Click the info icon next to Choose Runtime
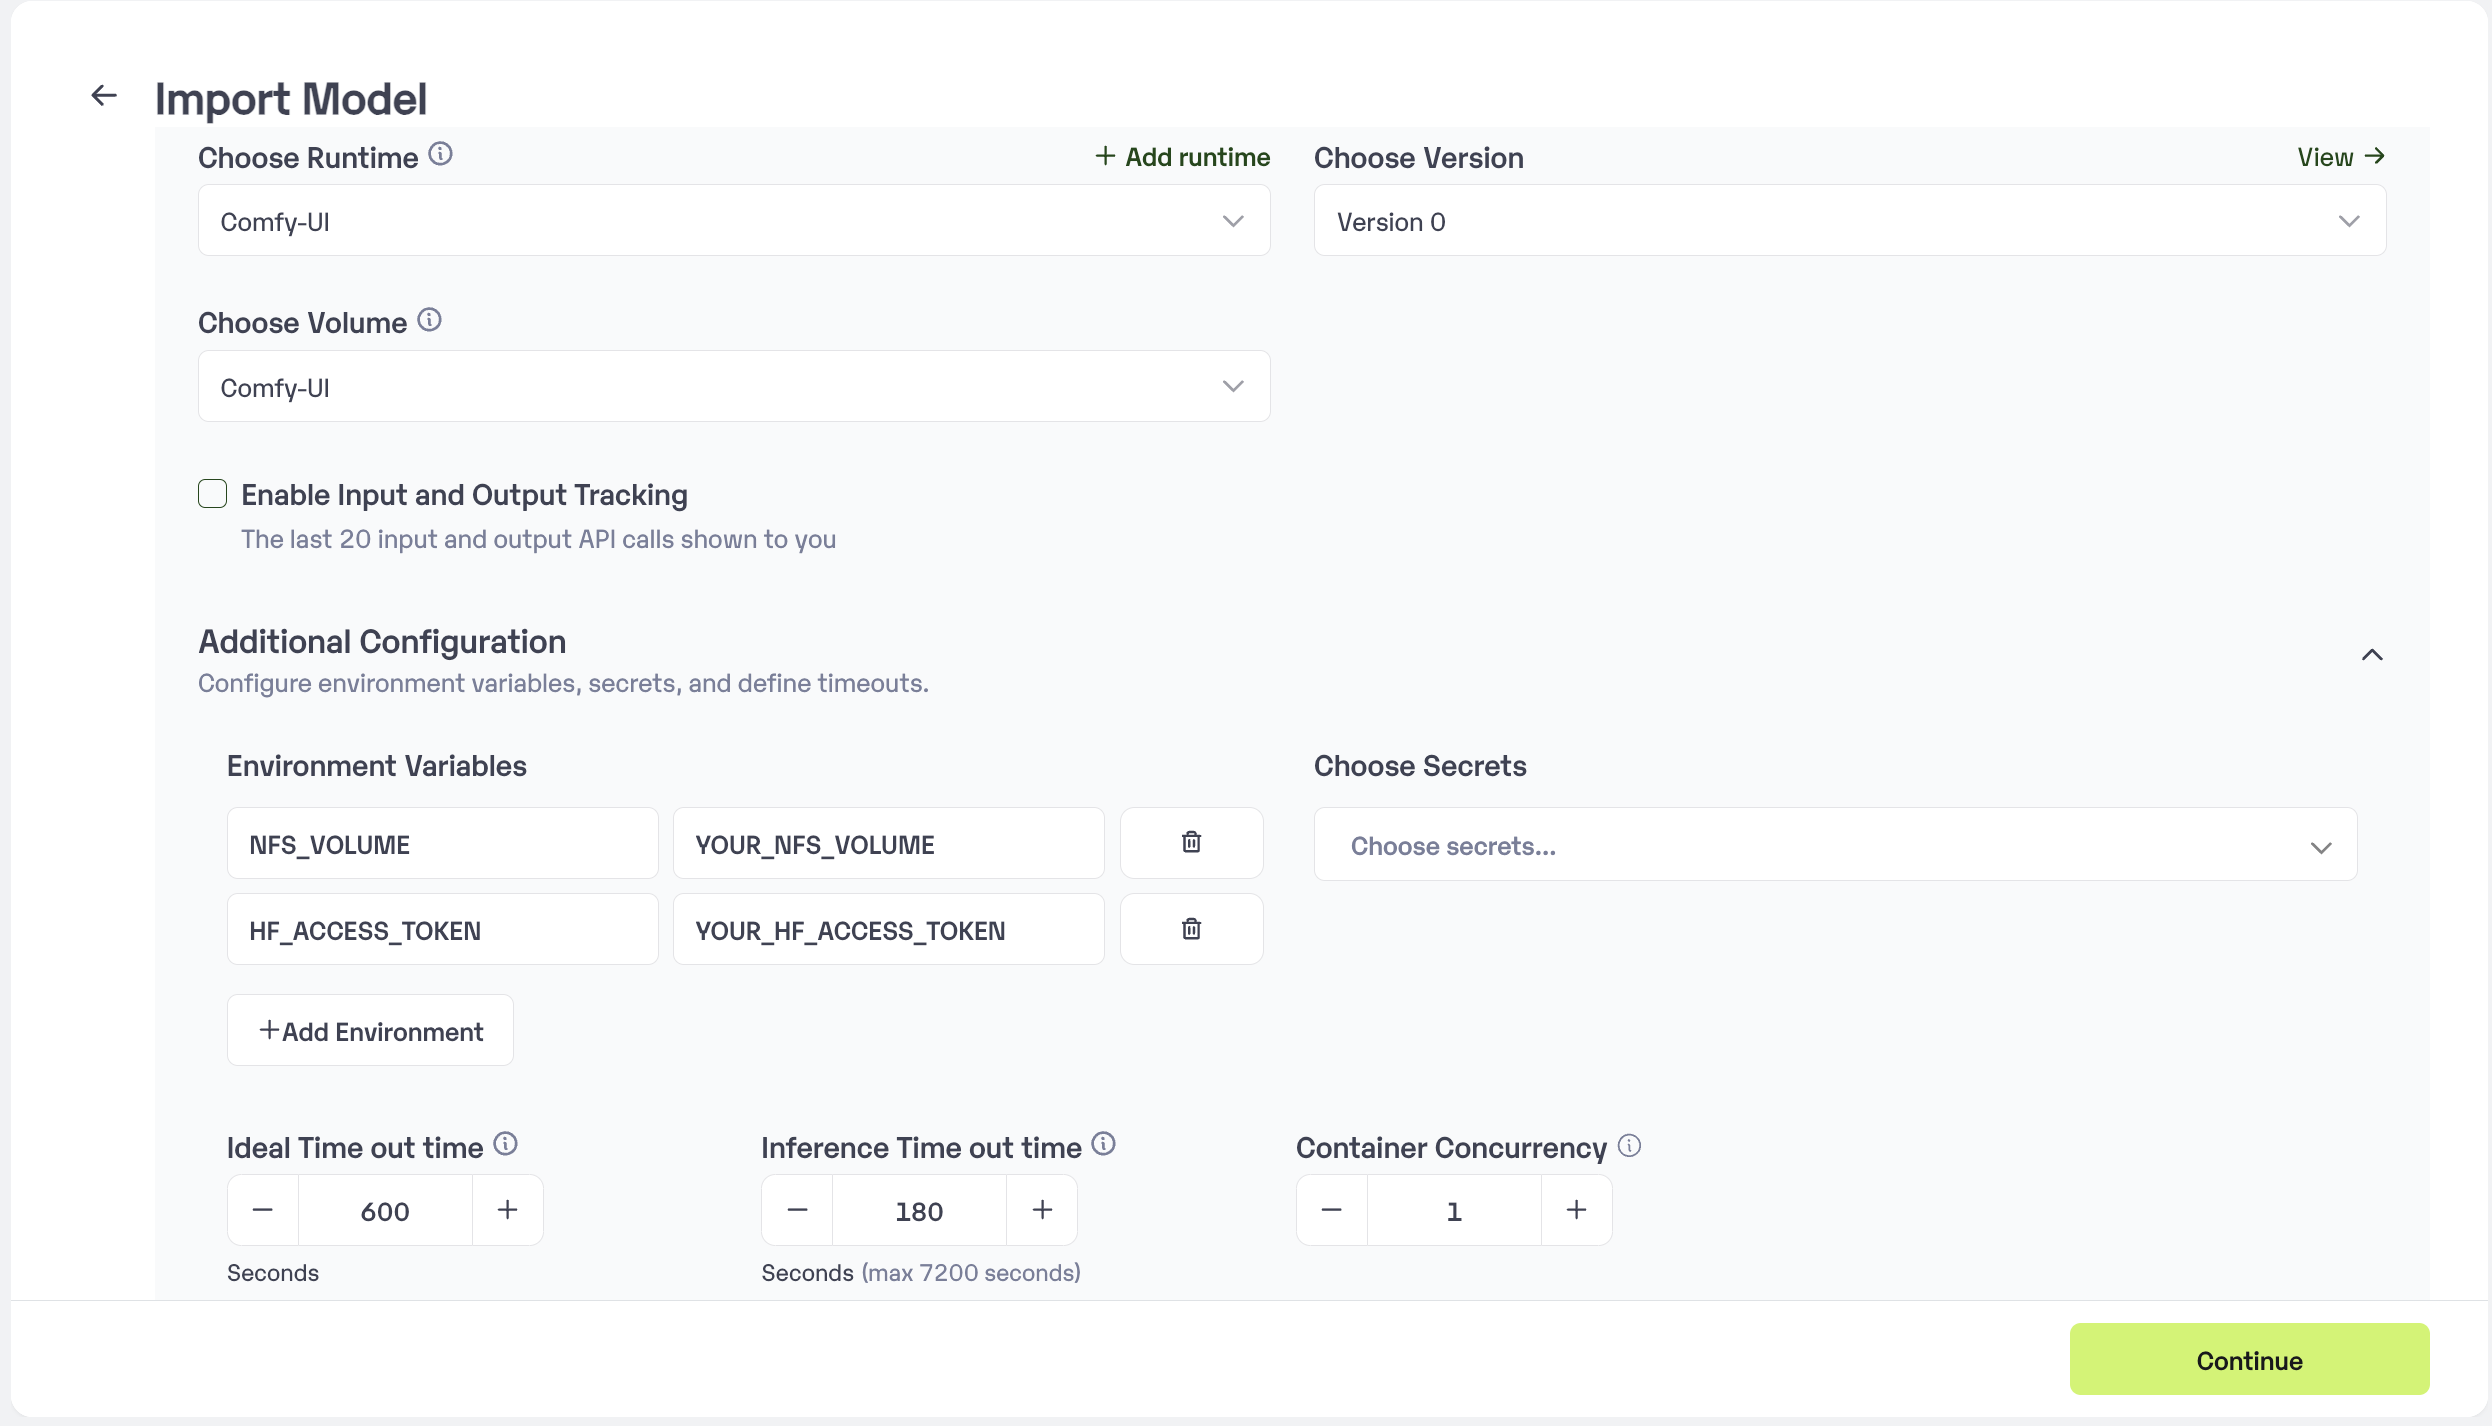The width and height of the screenshot is (2492, 1426). (440, 155)
